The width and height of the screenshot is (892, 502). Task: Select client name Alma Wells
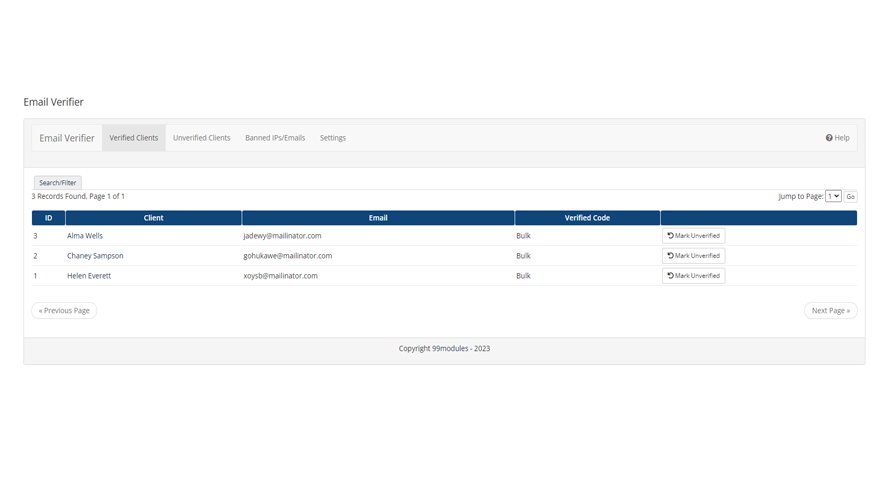85,236
